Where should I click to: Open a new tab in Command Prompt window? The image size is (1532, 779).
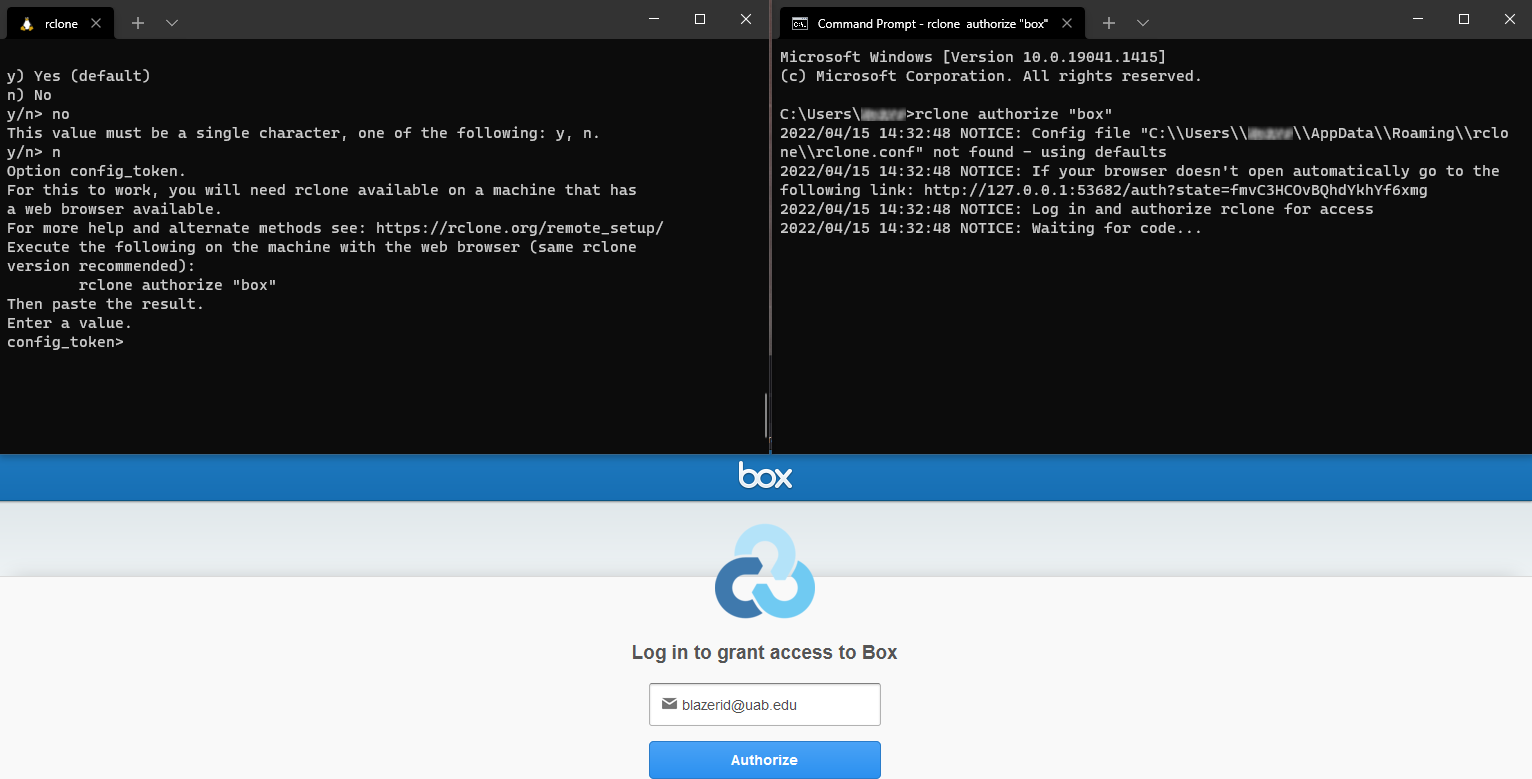pos(1109,23)
